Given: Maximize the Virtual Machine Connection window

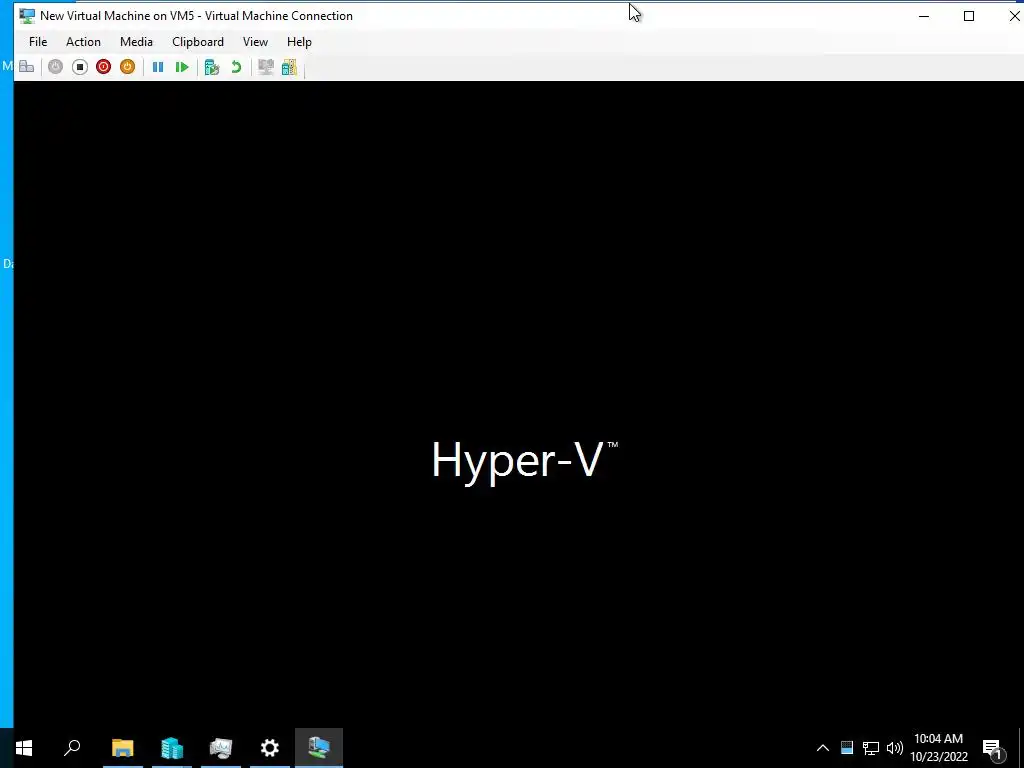Looking at the screenshot, I should click(x=969, y=16).
